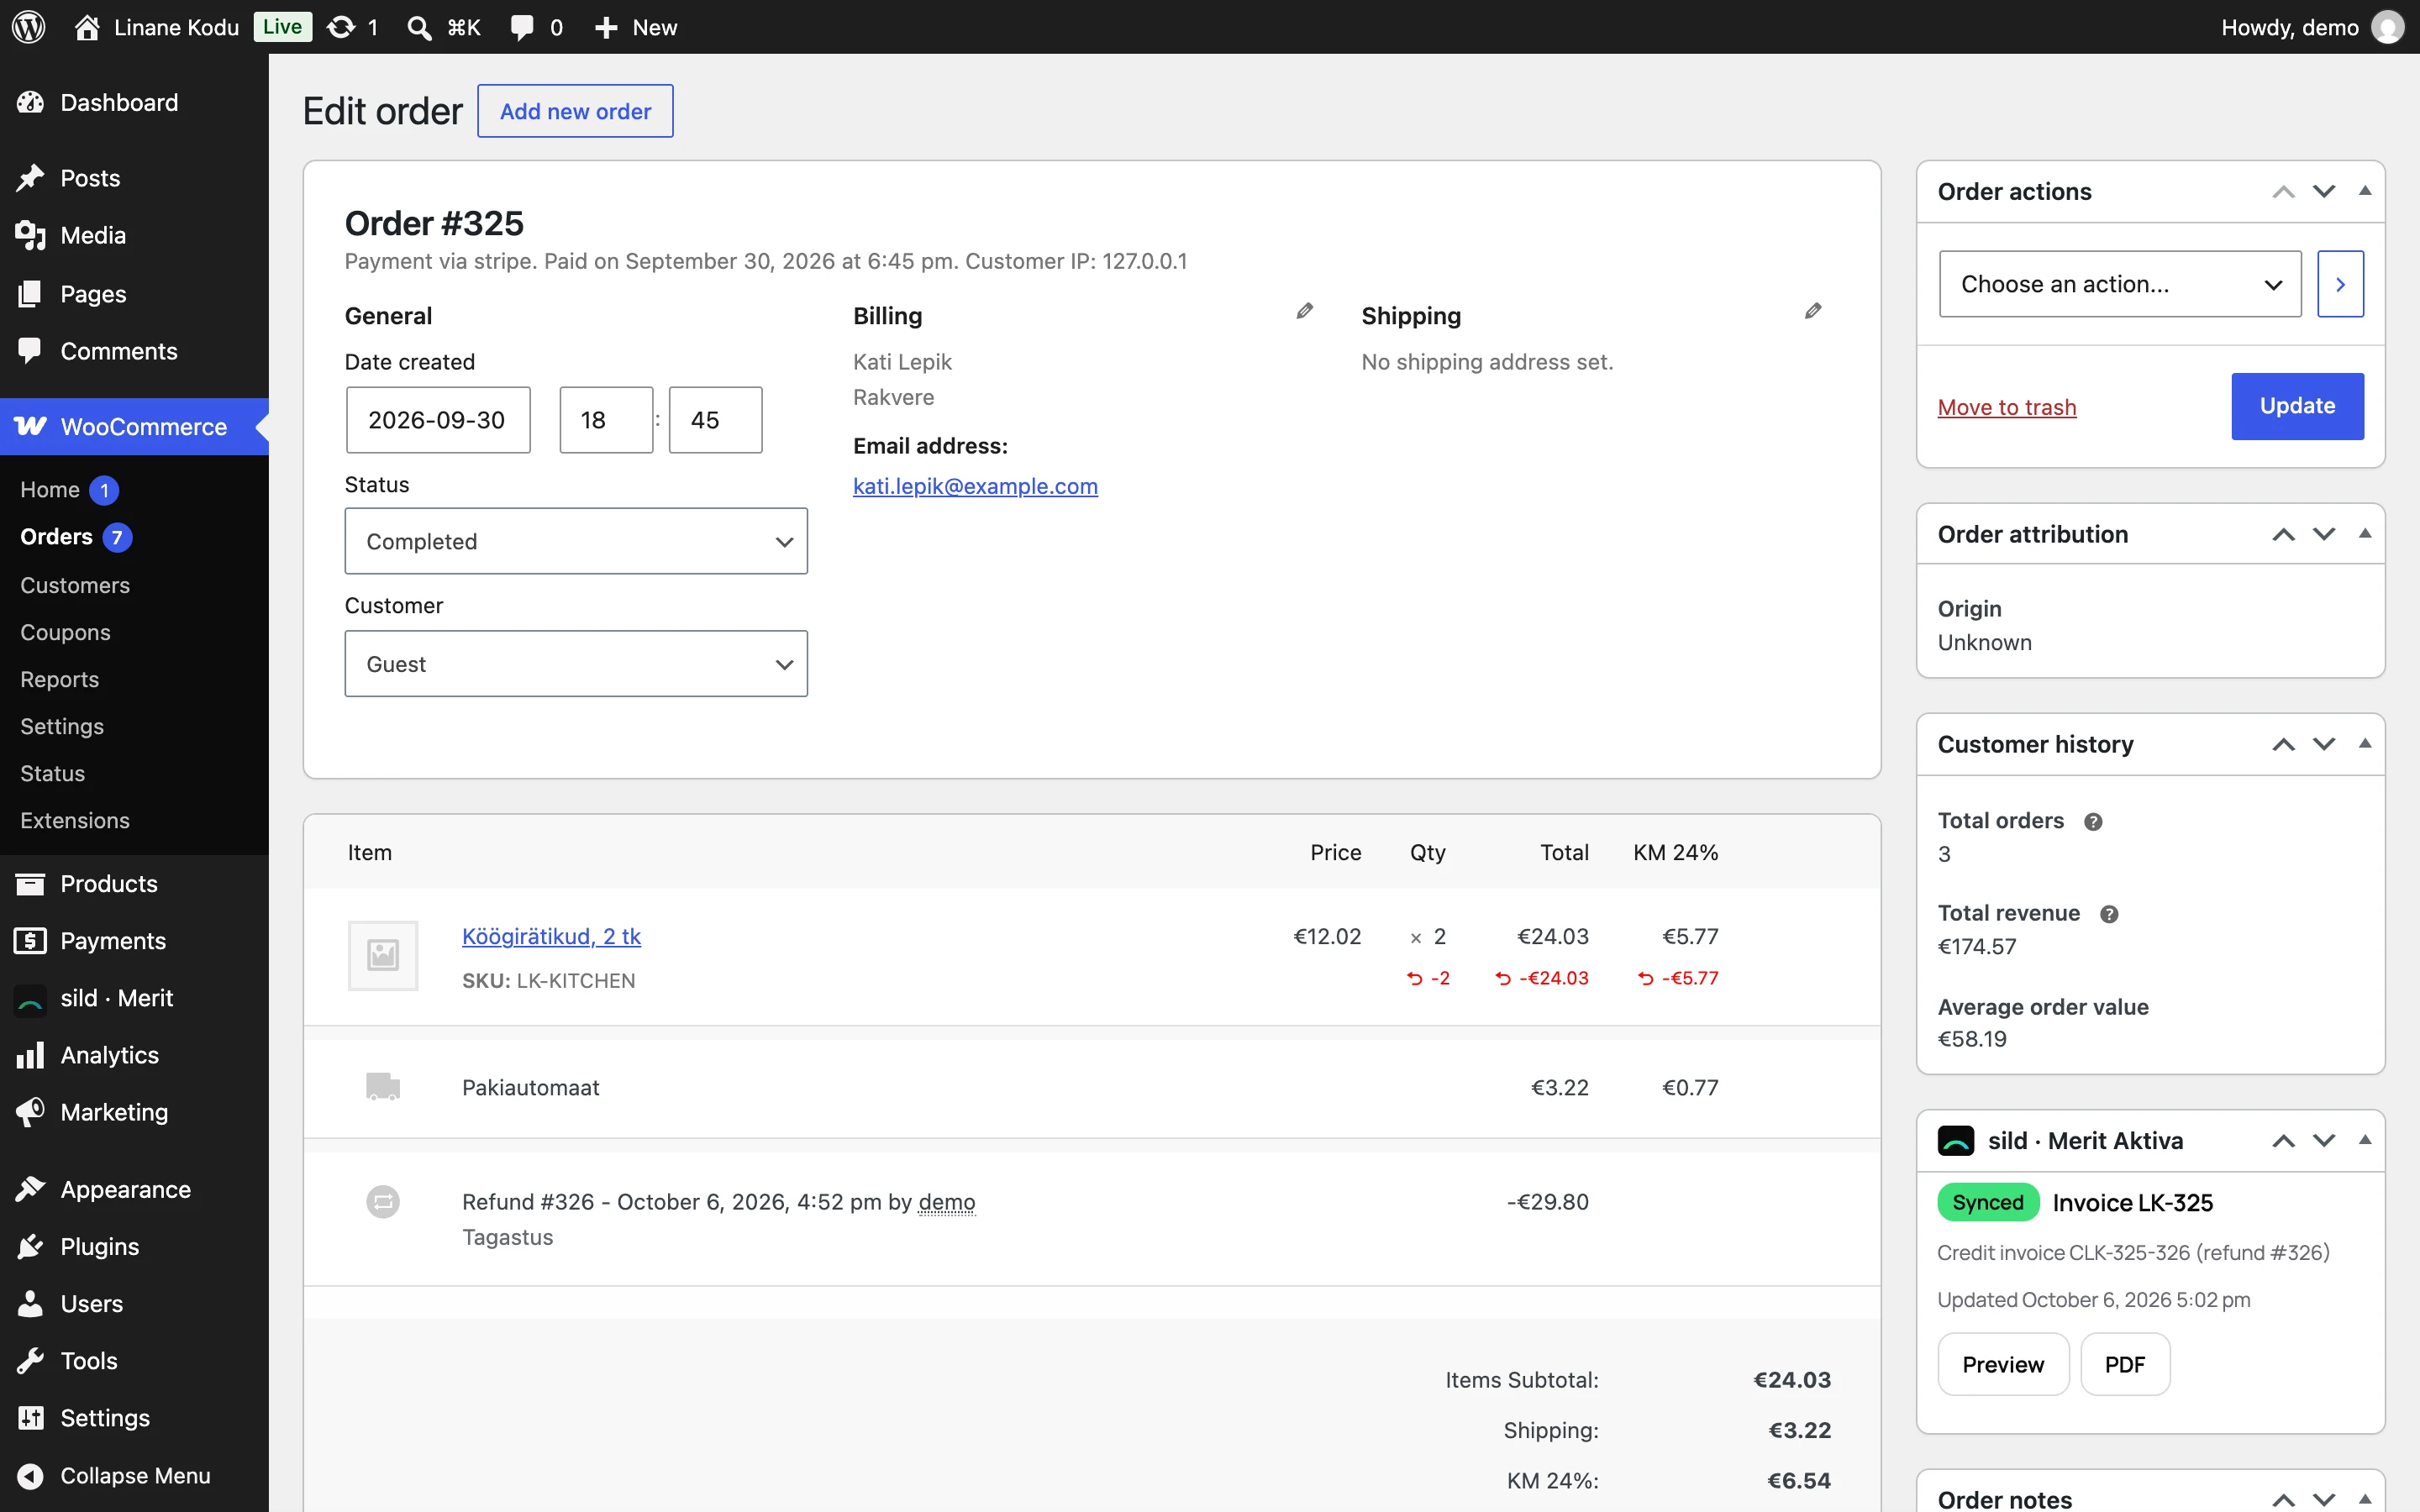Click the Add new order button

pyautogui.click(x=575, y=111)
